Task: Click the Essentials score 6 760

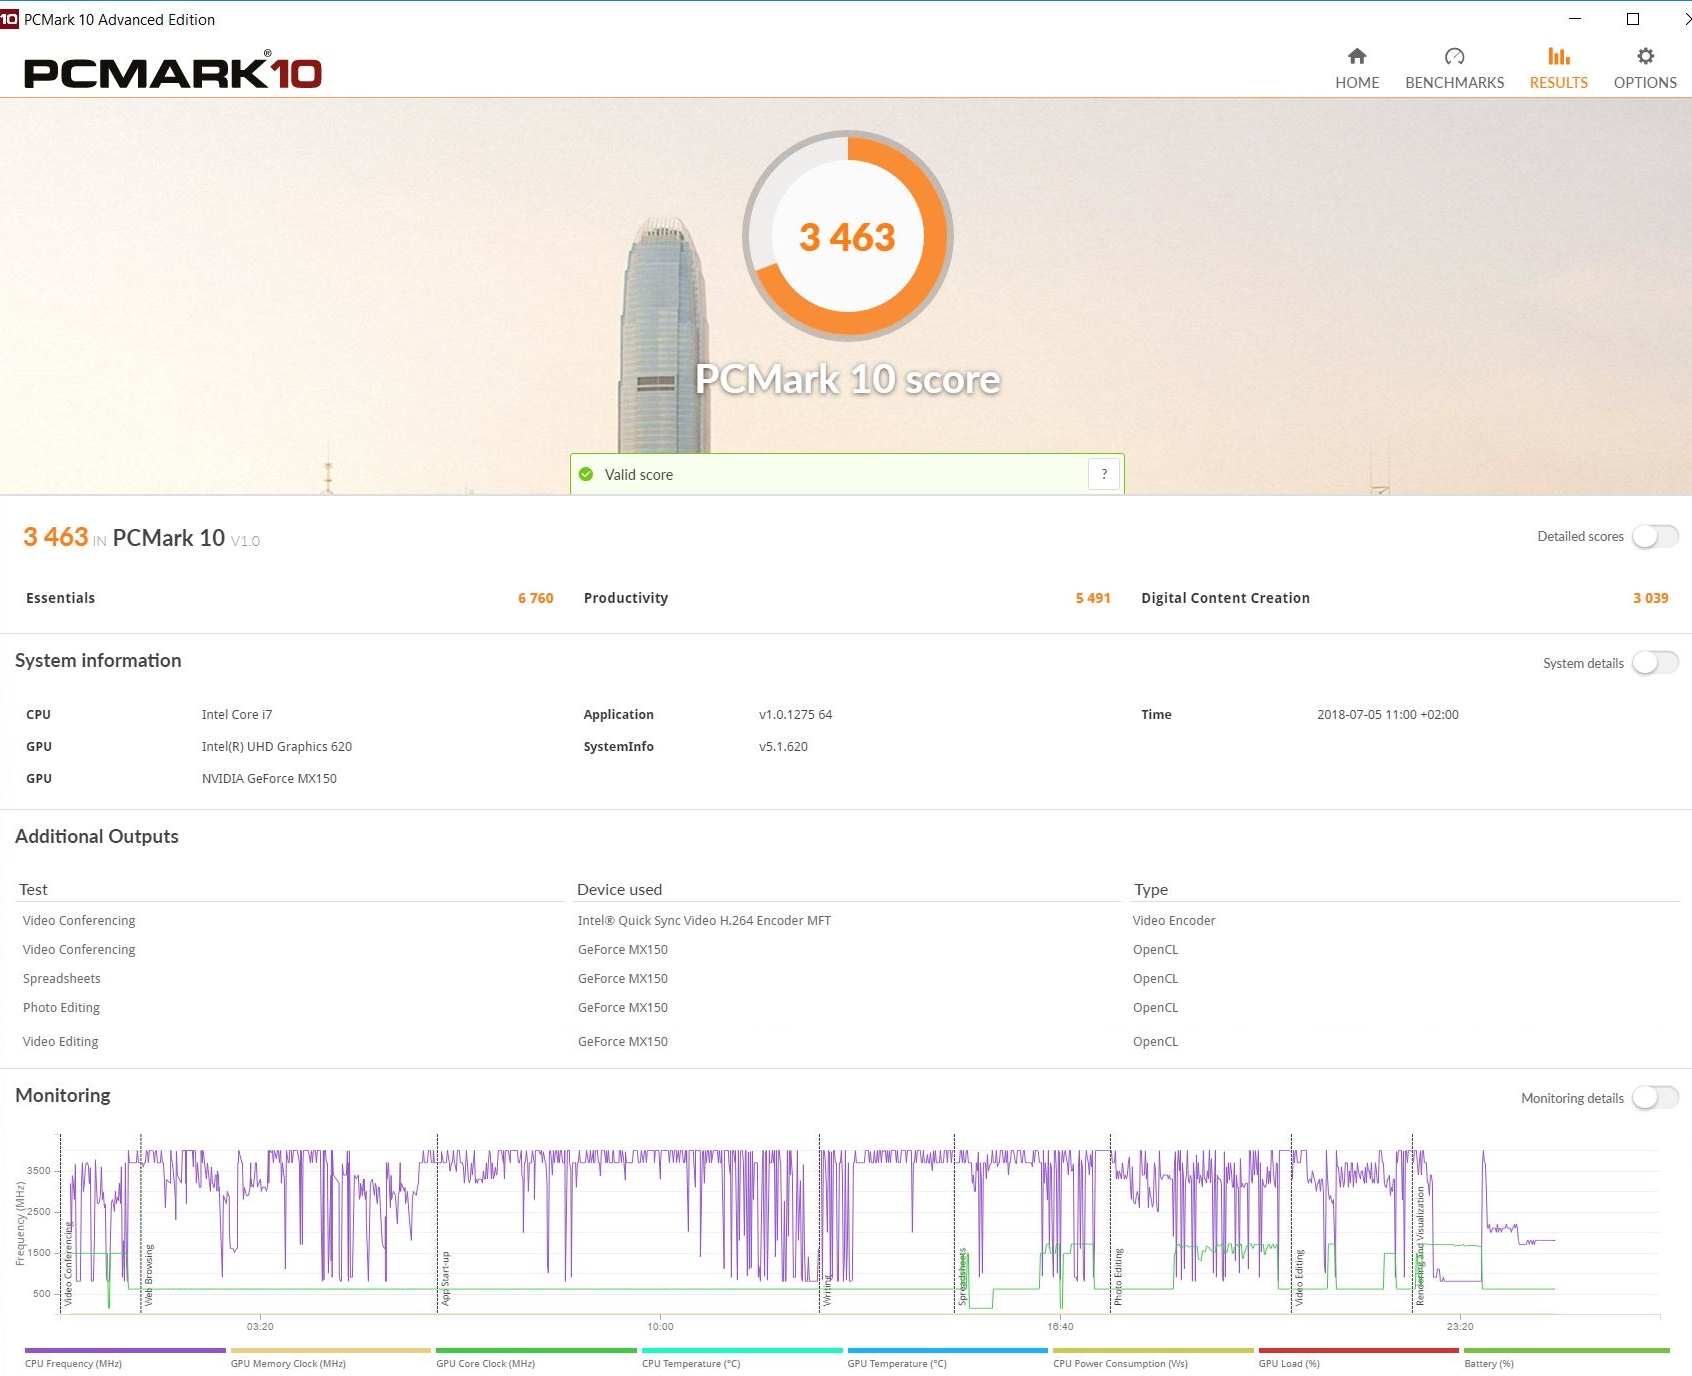Action: pyautogui.click(x=535, y=598)
